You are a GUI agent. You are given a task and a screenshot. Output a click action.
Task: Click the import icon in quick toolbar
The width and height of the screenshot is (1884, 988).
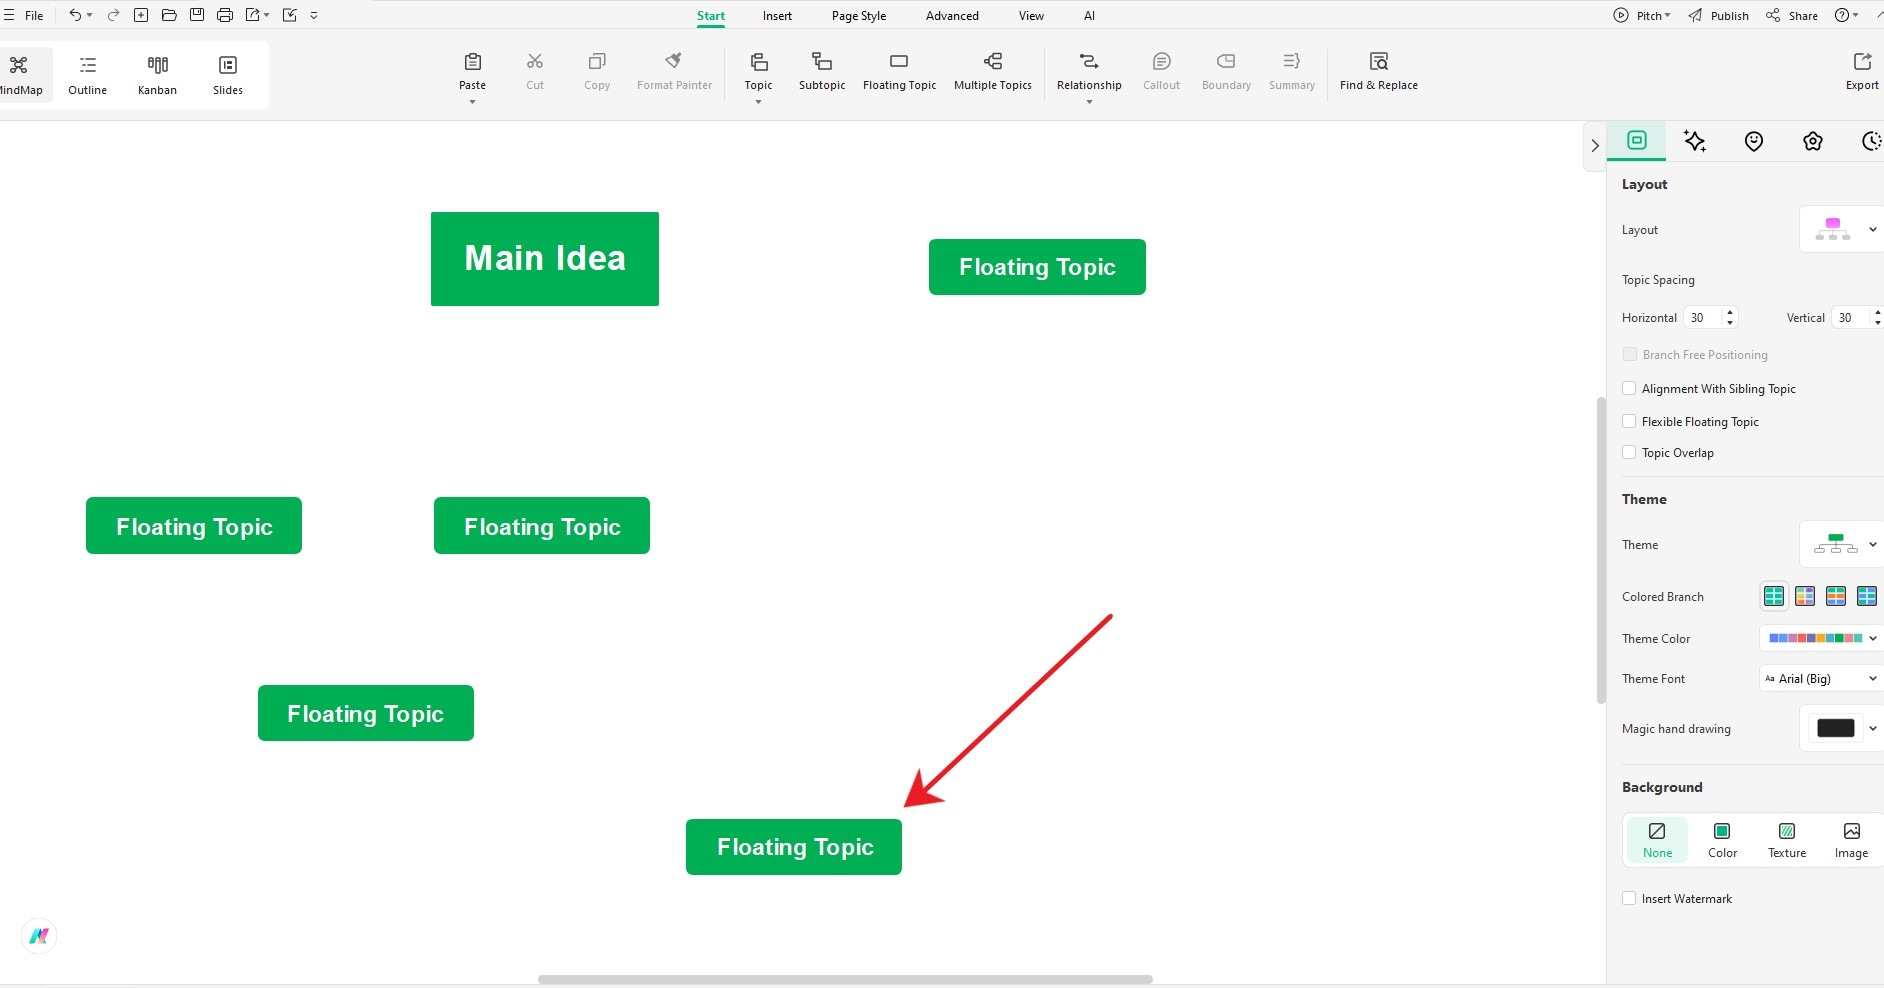290,15
